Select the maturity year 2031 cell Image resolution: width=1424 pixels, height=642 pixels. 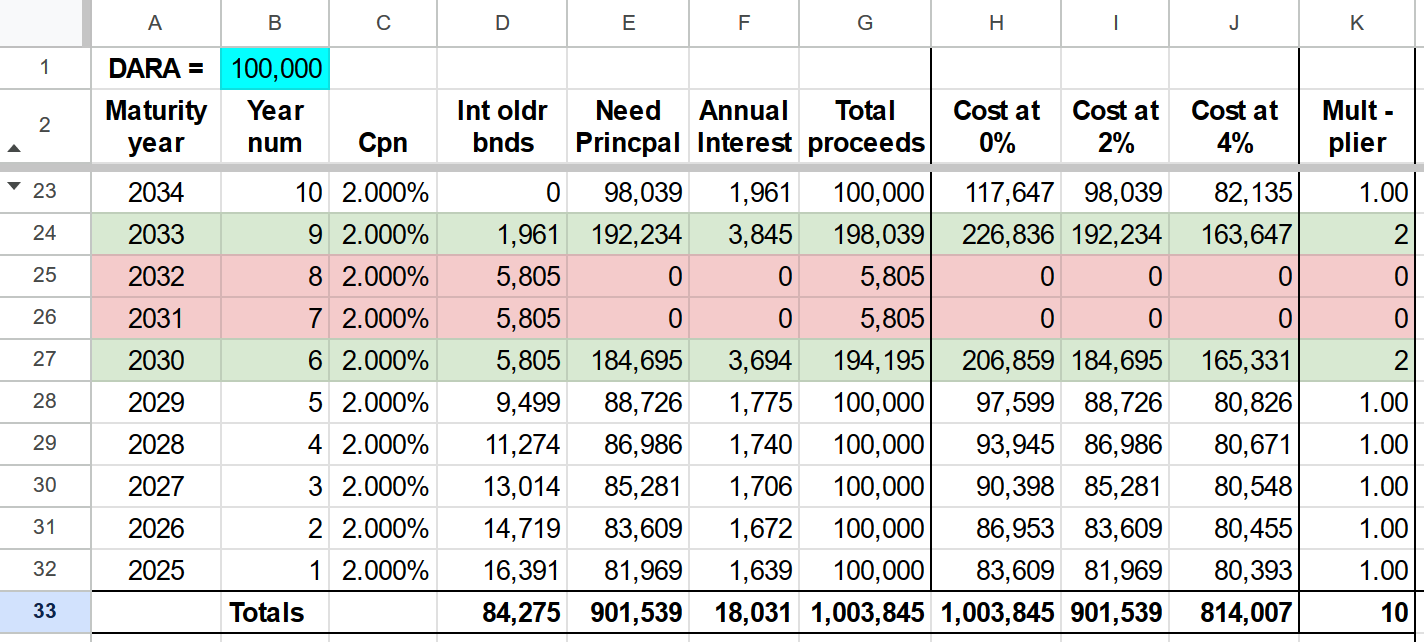(x=155, y=318)
